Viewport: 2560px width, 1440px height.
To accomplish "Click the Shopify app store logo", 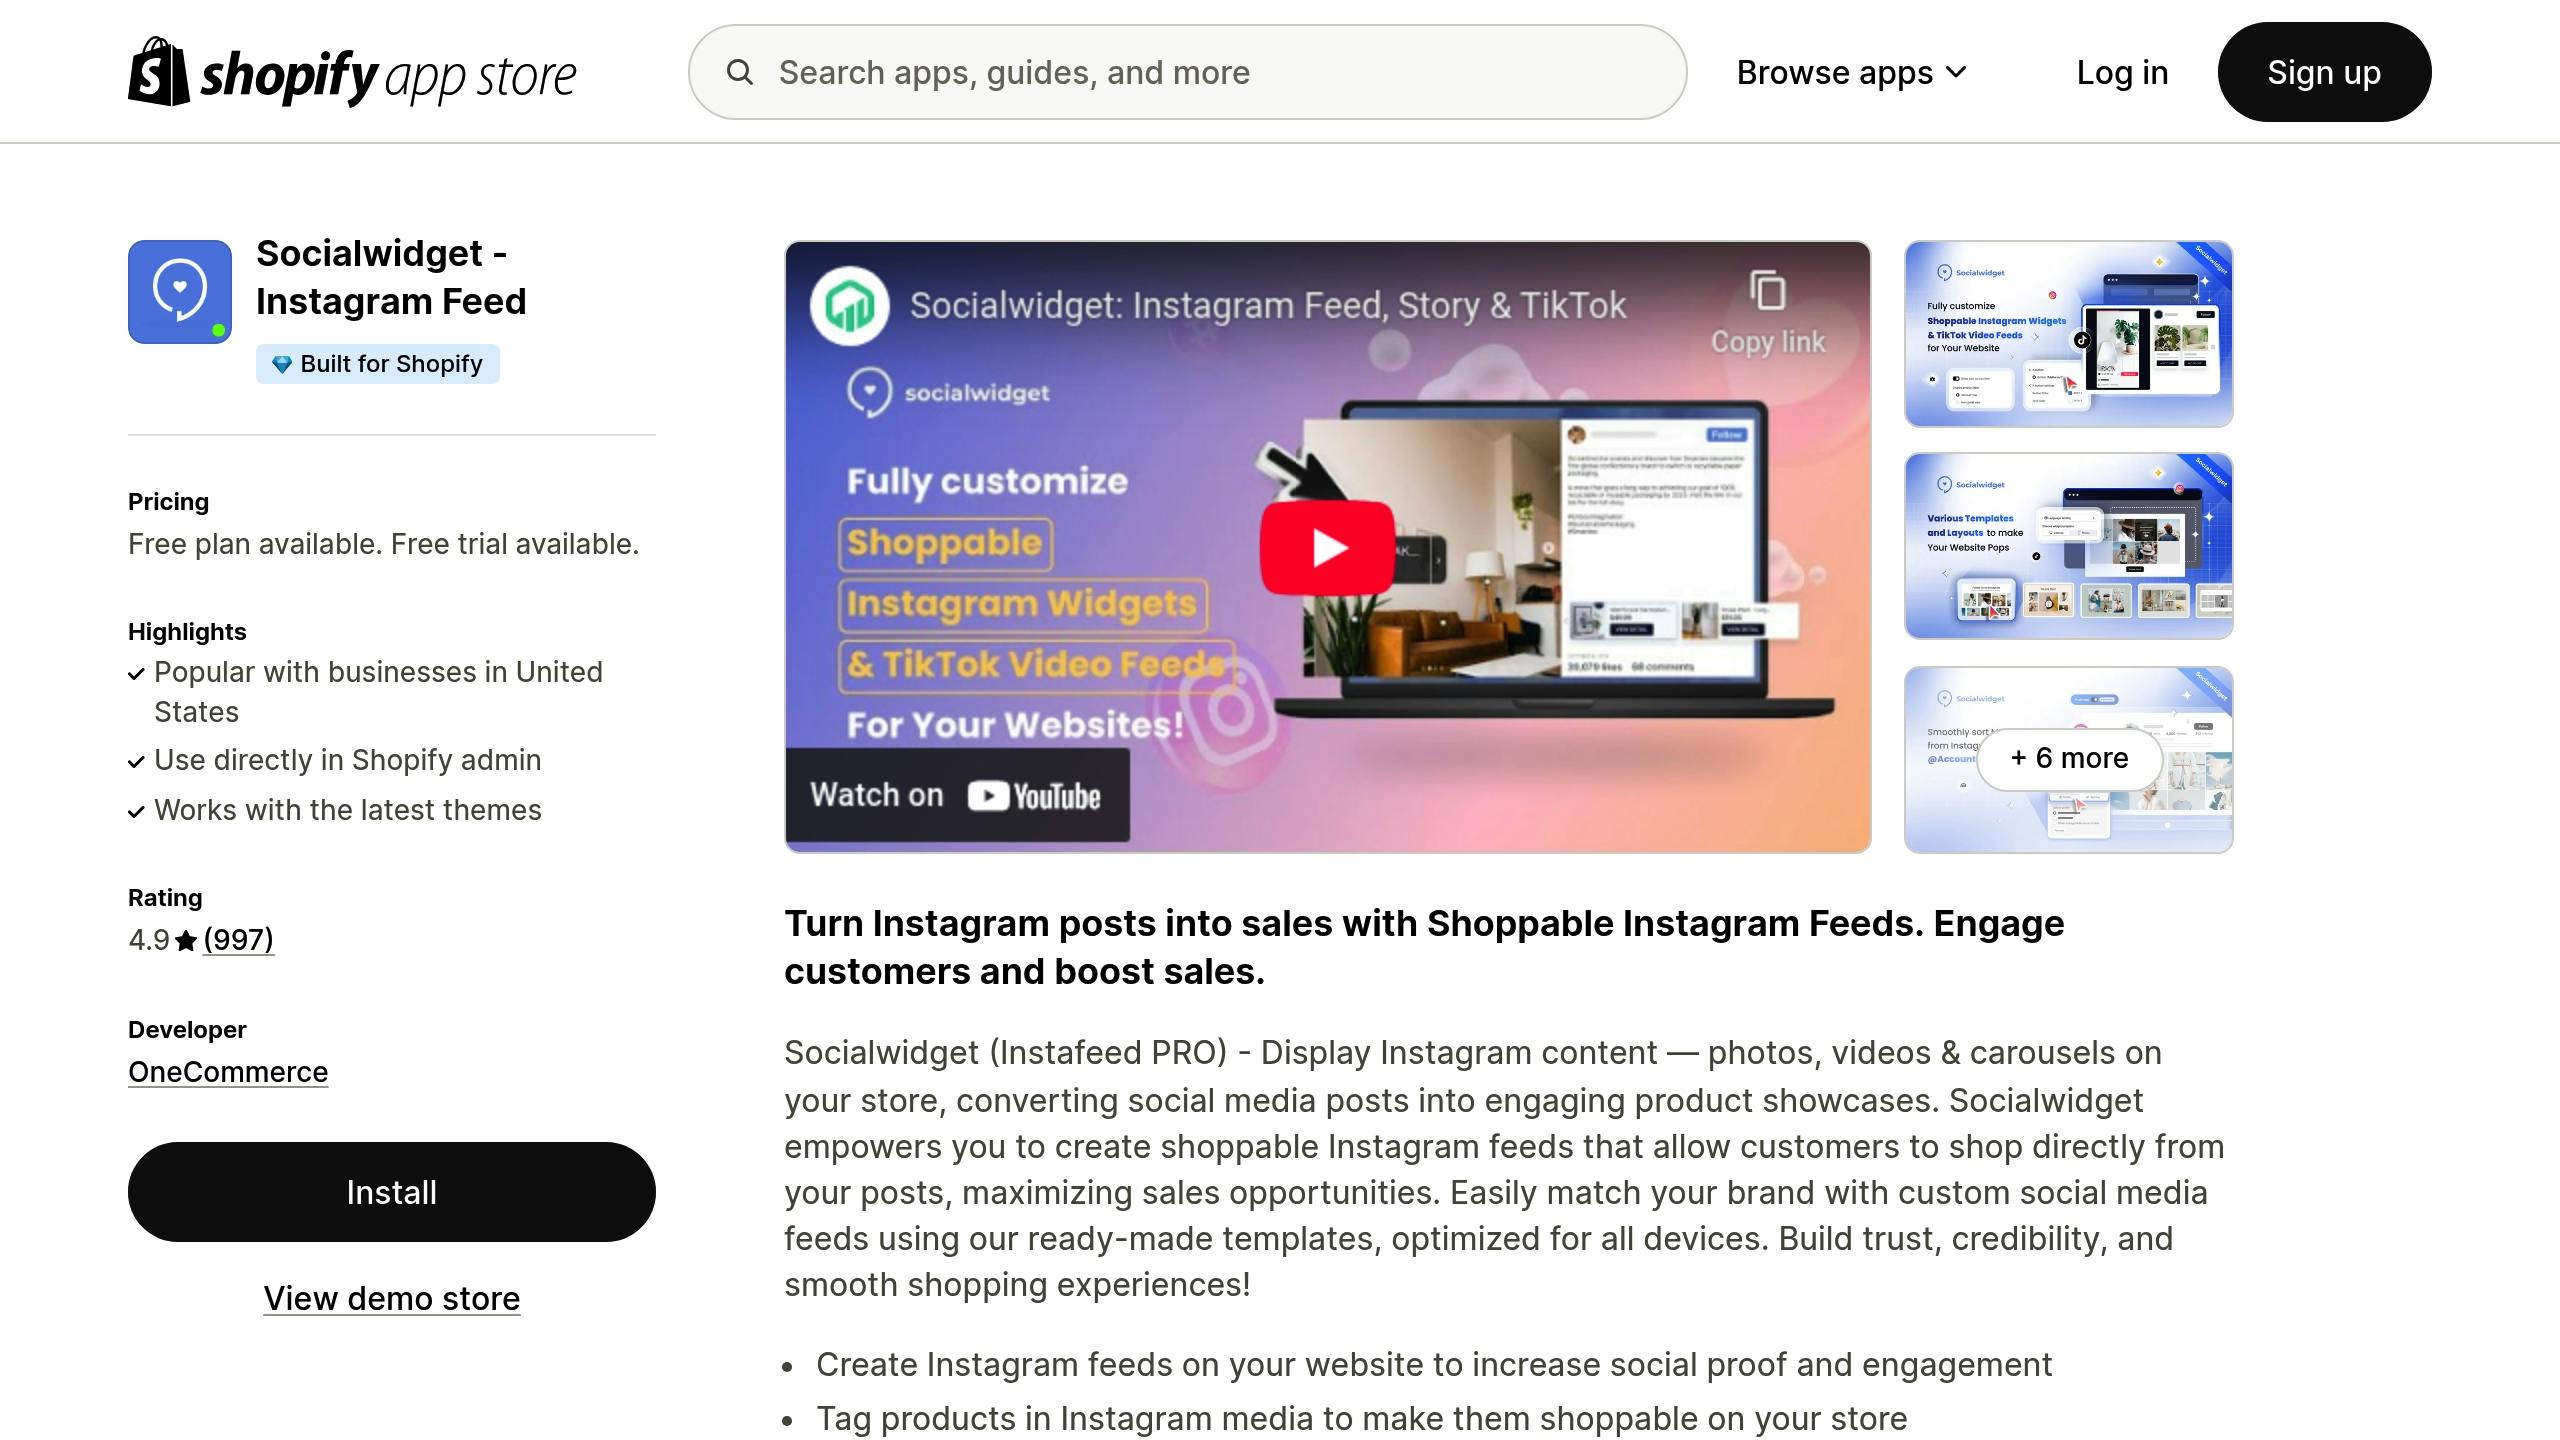I will pos(352,72).
